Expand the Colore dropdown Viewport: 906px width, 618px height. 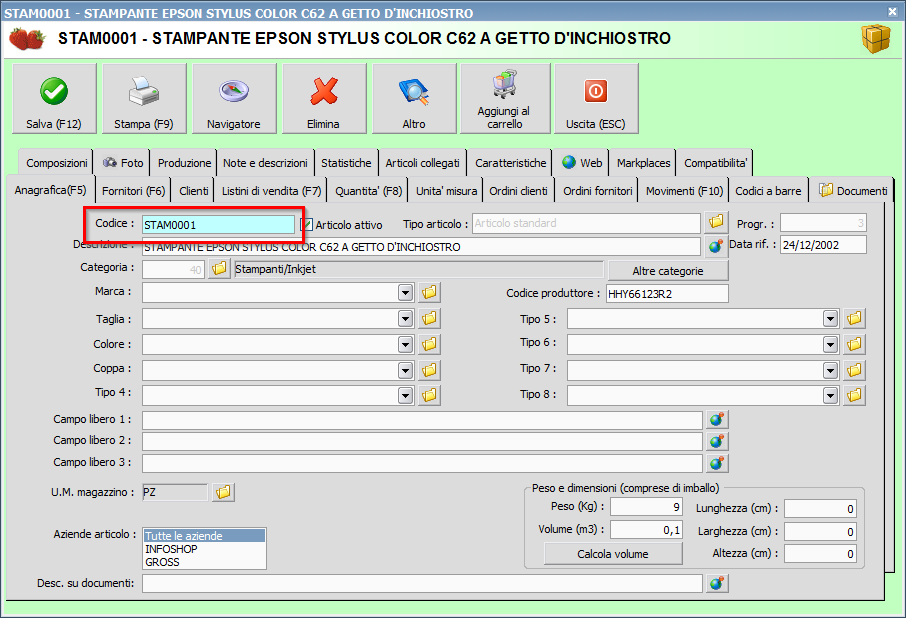click(406, 345)
